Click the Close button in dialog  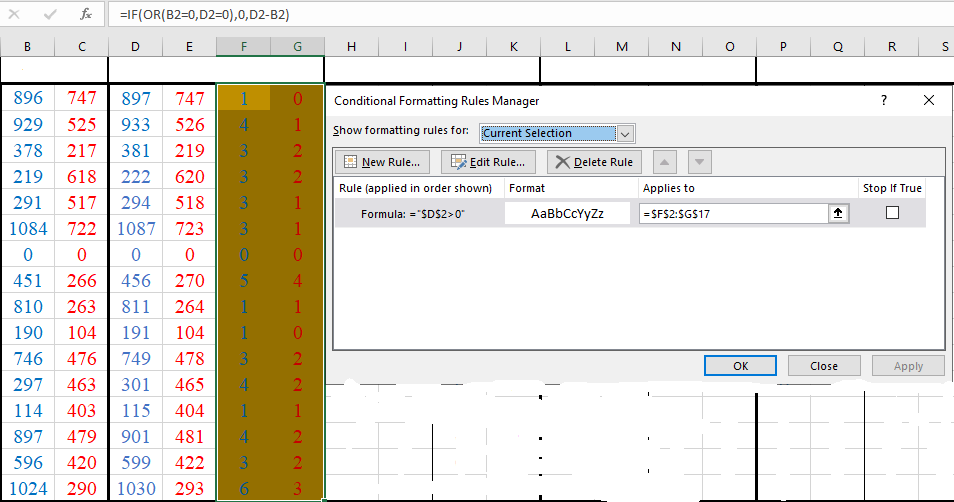823,366
